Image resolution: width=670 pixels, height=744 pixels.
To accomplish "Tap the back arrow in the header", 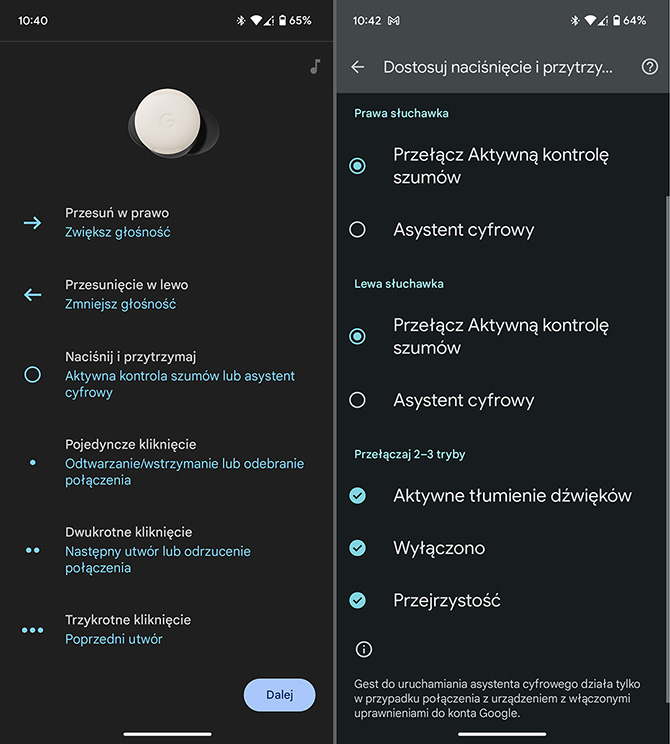I will [x=358, y=67].
